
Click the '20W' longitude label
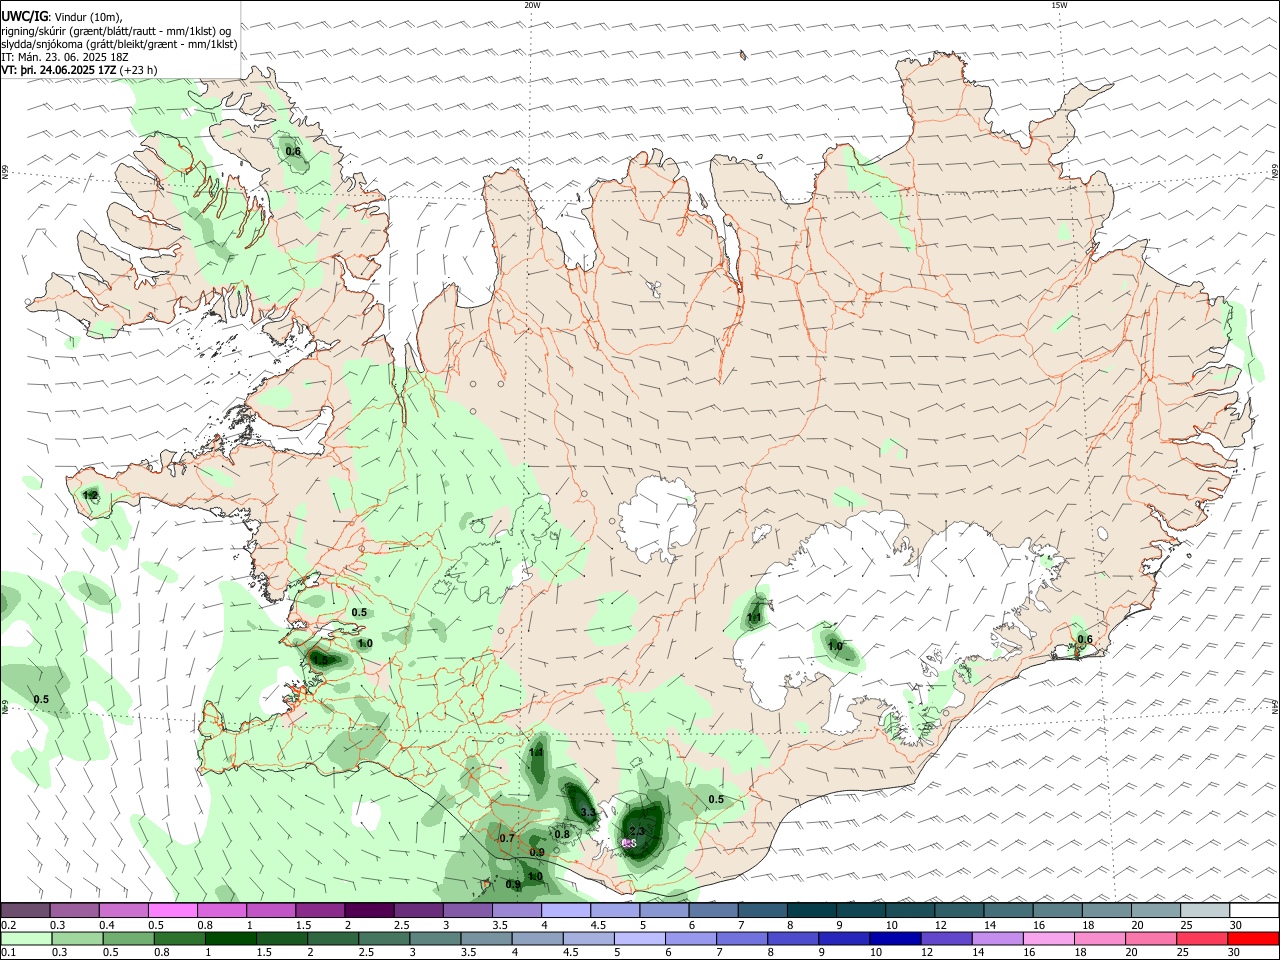532,5
